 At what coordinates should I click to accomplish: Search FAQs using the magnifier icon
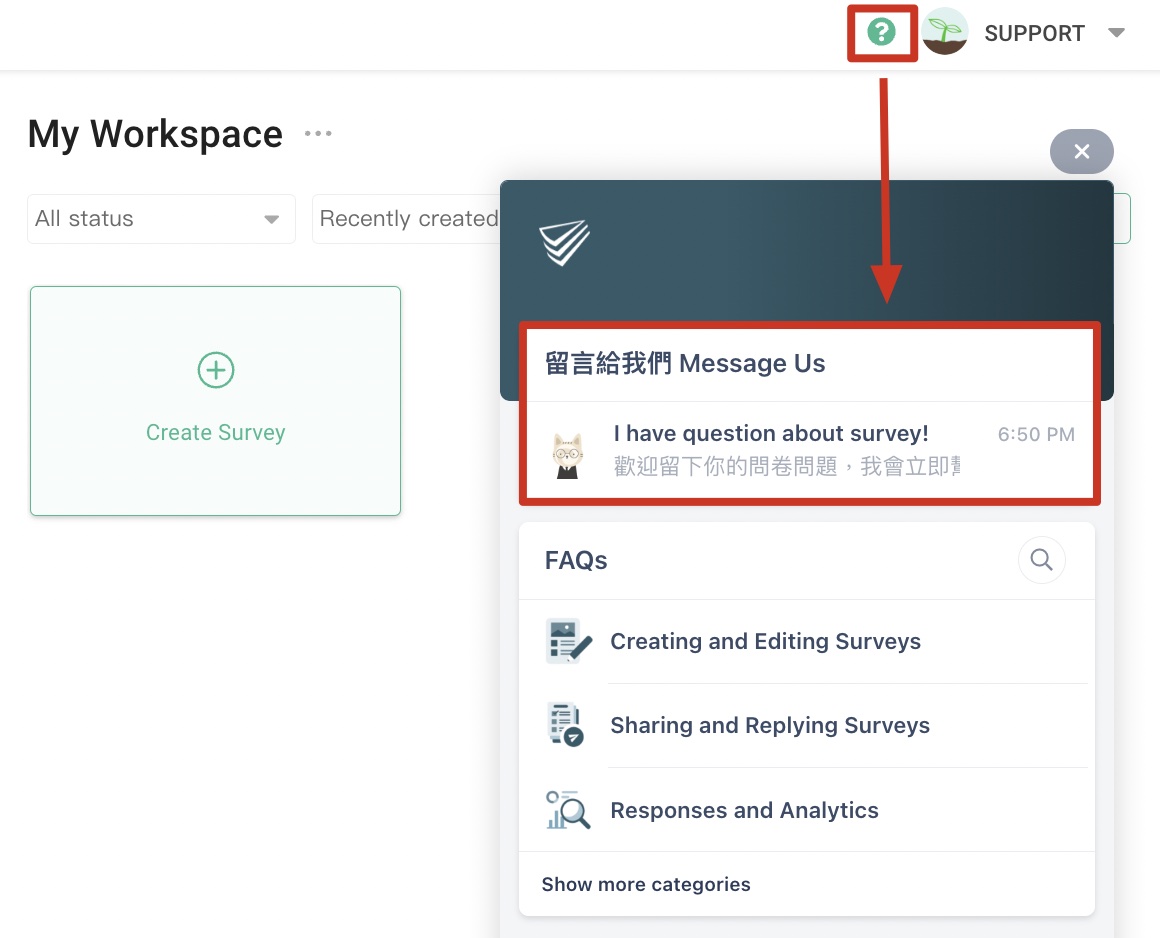click(x=1041, y=560)
